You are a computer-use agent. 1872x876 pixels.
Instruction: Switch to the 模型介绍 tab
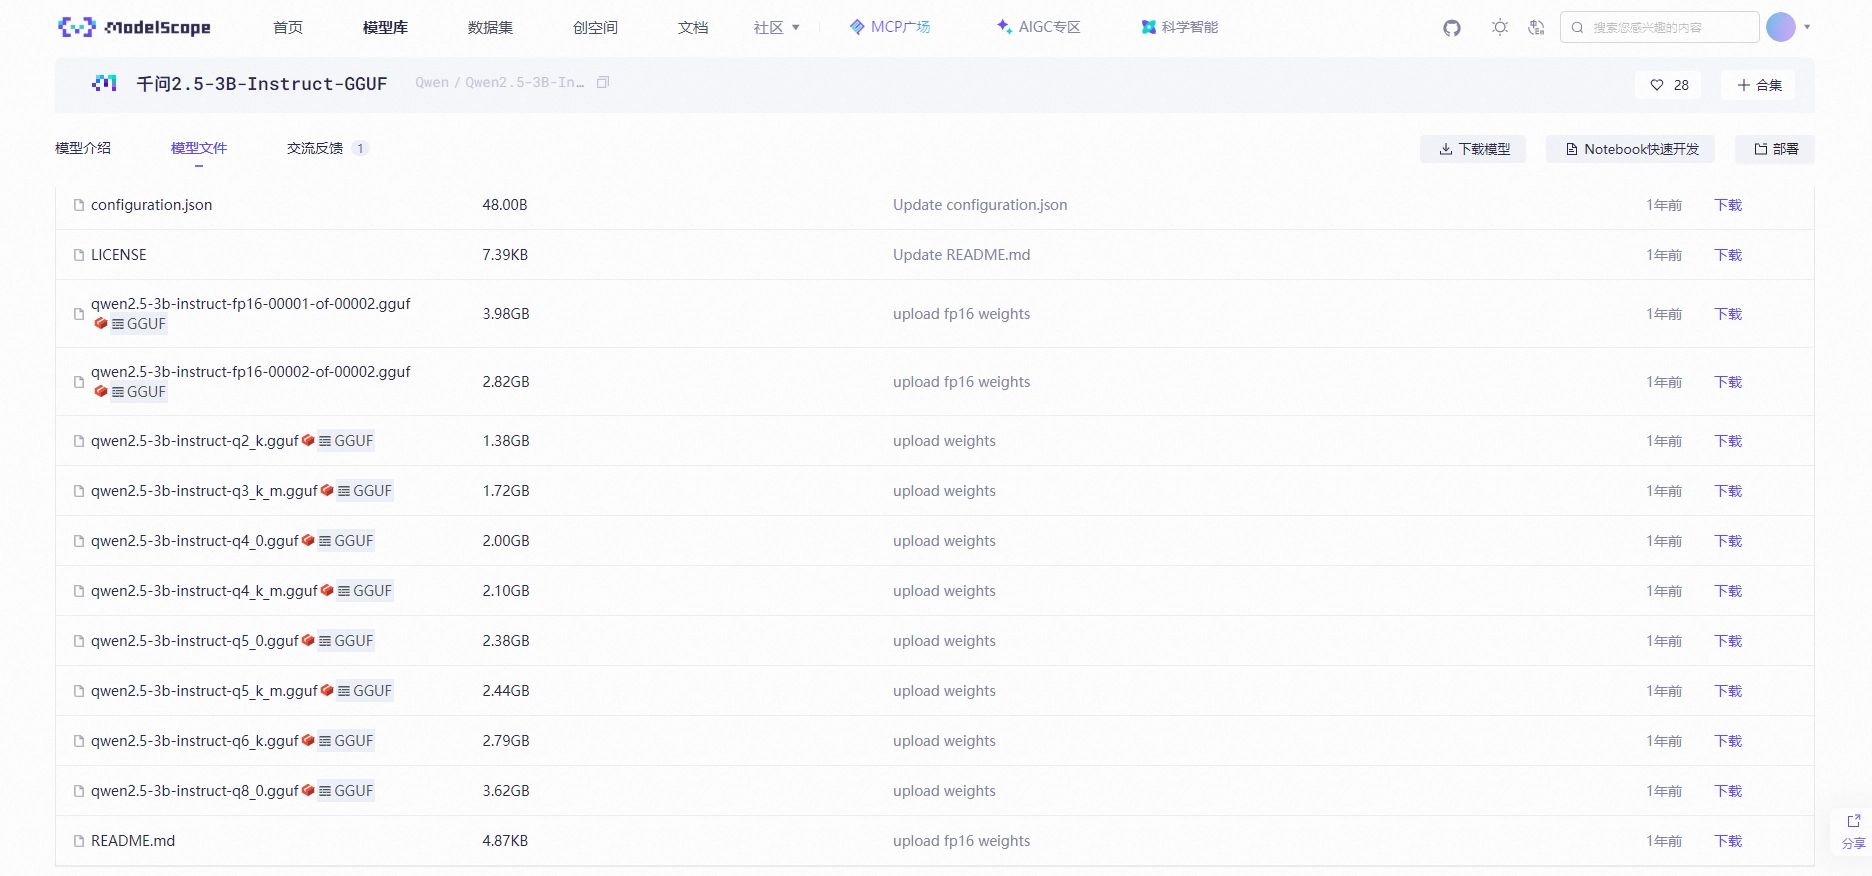pyautogui.click(x=83, y=148)
